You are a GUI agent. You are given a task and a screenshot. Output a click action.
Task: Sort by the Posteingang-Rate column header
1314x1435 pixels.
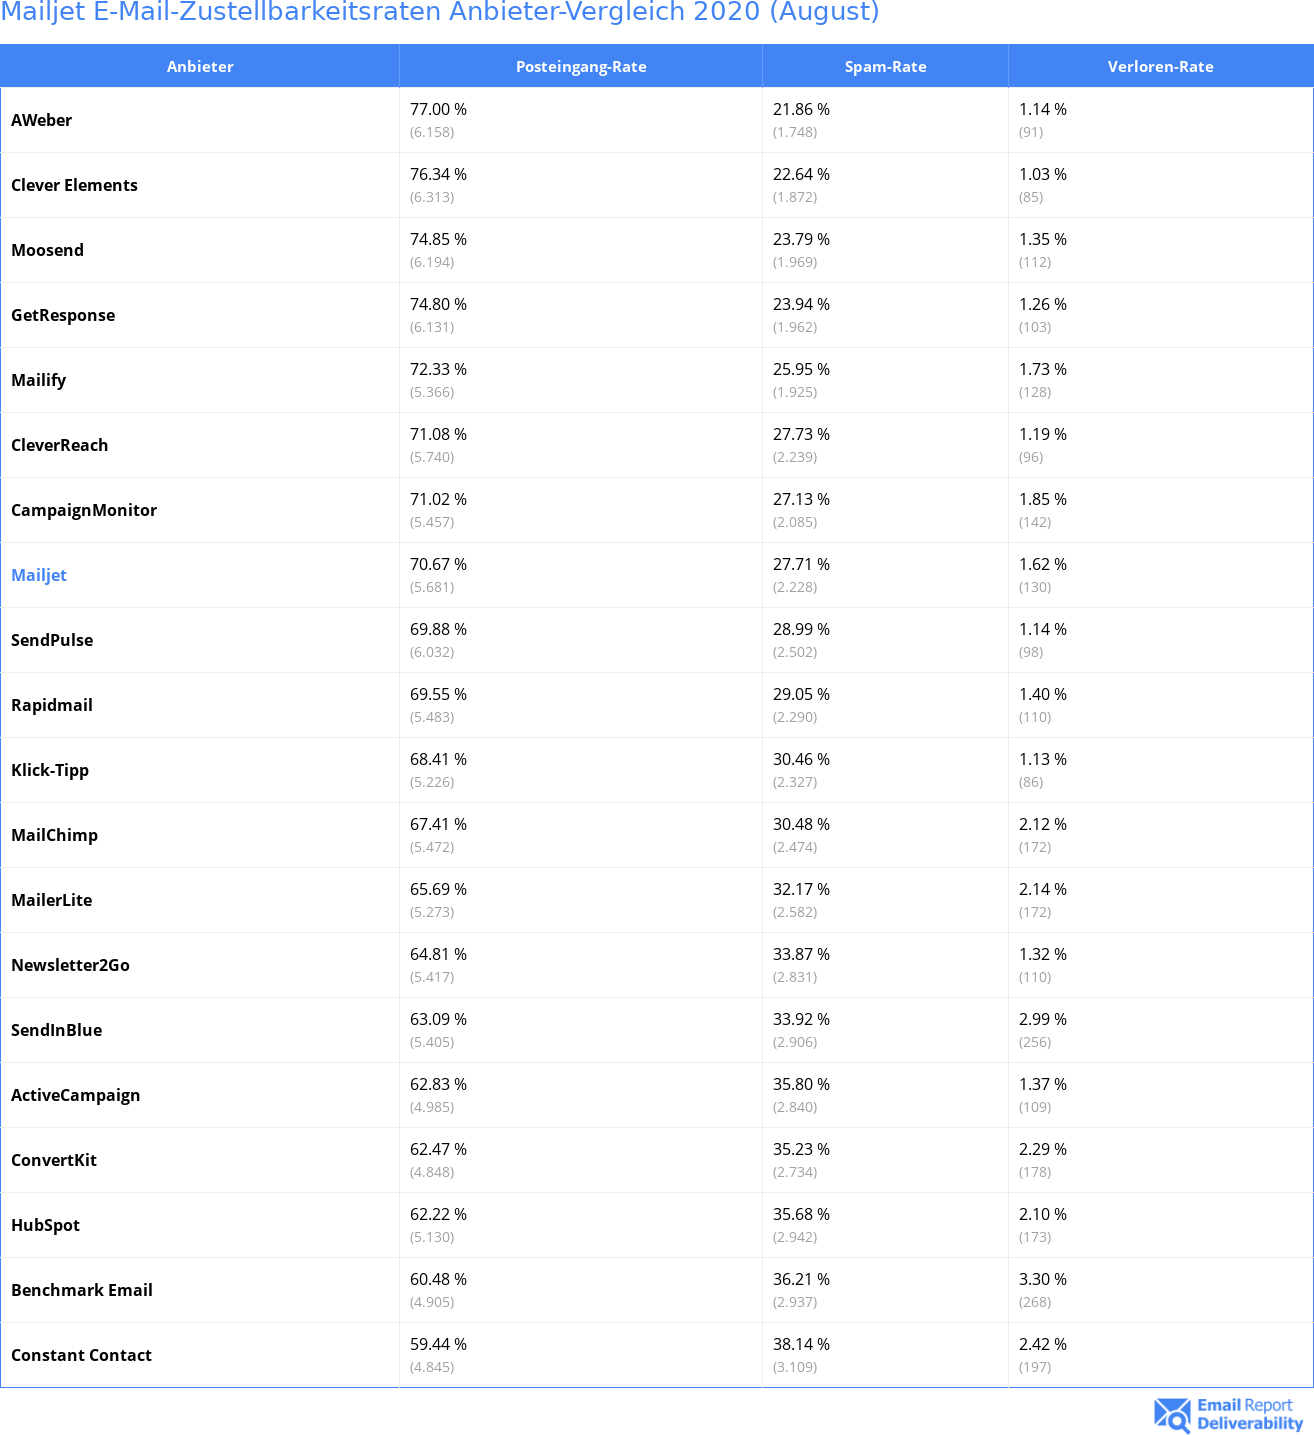click(x=581, y=67)
